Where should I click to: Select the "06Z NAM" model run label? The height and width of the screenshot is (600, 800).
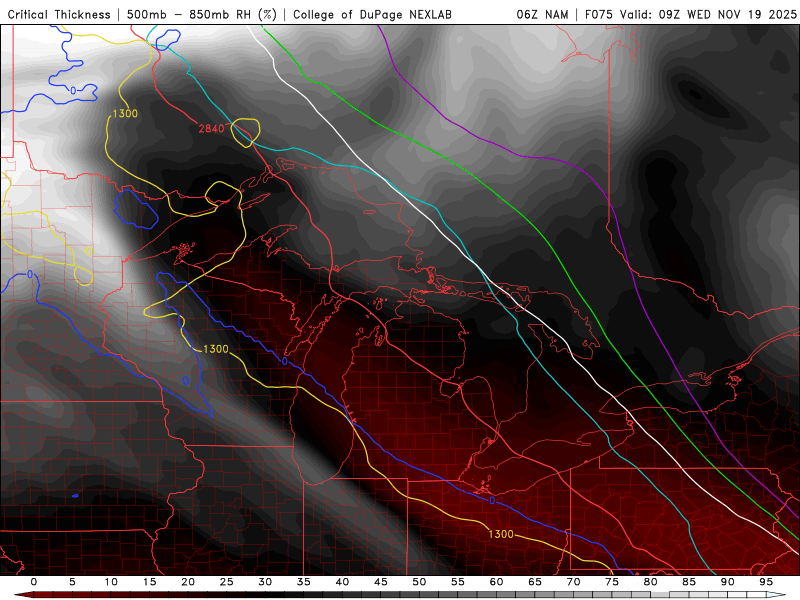point(542,14)
